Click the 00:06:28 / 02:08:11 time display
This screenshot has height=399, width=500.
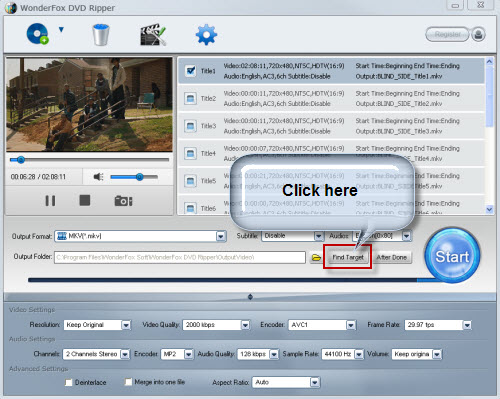(x=38, y=177)
